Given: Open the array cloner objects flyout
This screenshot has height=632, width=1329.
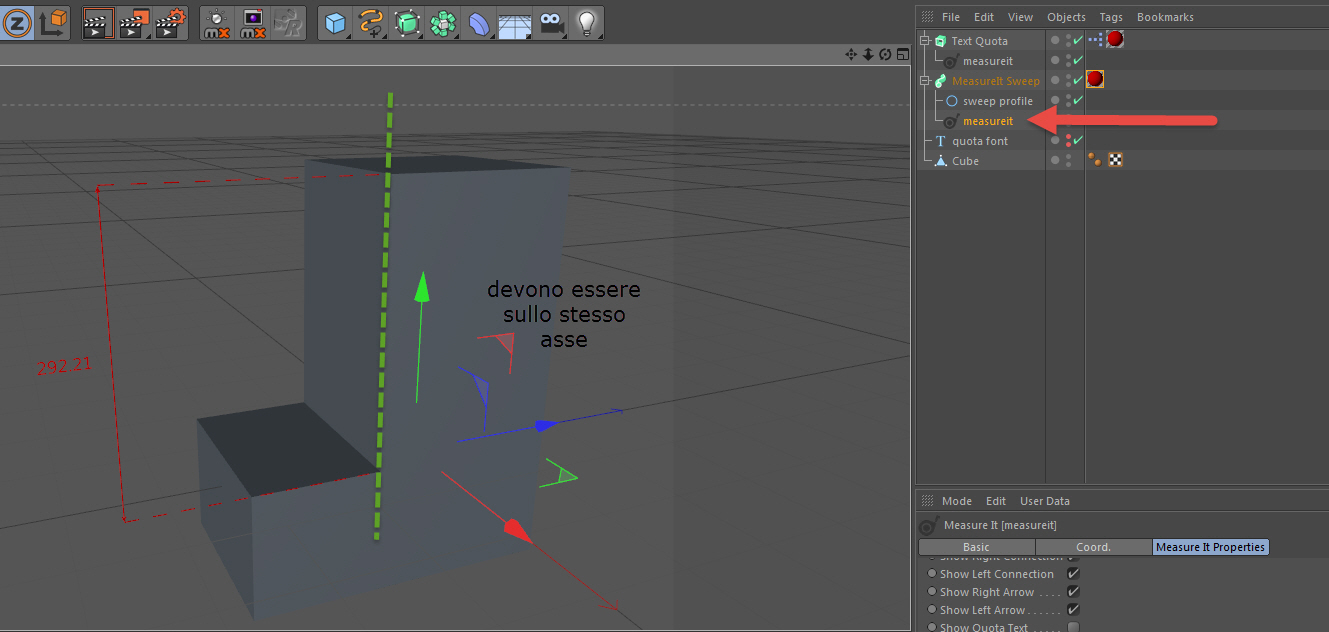Looking at the screenshot, I should pyautogui.click(x=442, y=22).
